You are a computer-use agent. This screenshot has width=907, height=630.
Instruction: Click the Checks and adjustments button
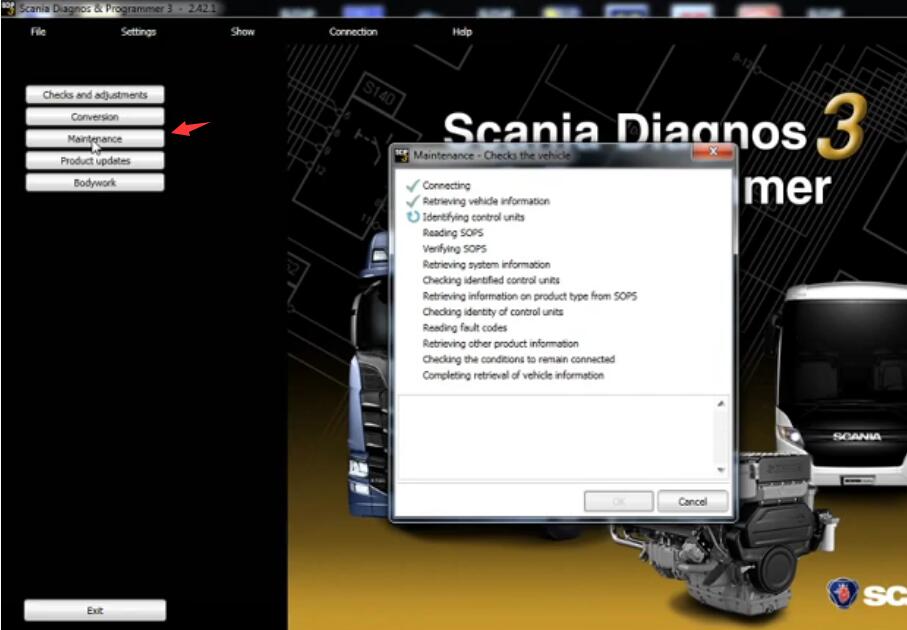click(x=95, y=95)
